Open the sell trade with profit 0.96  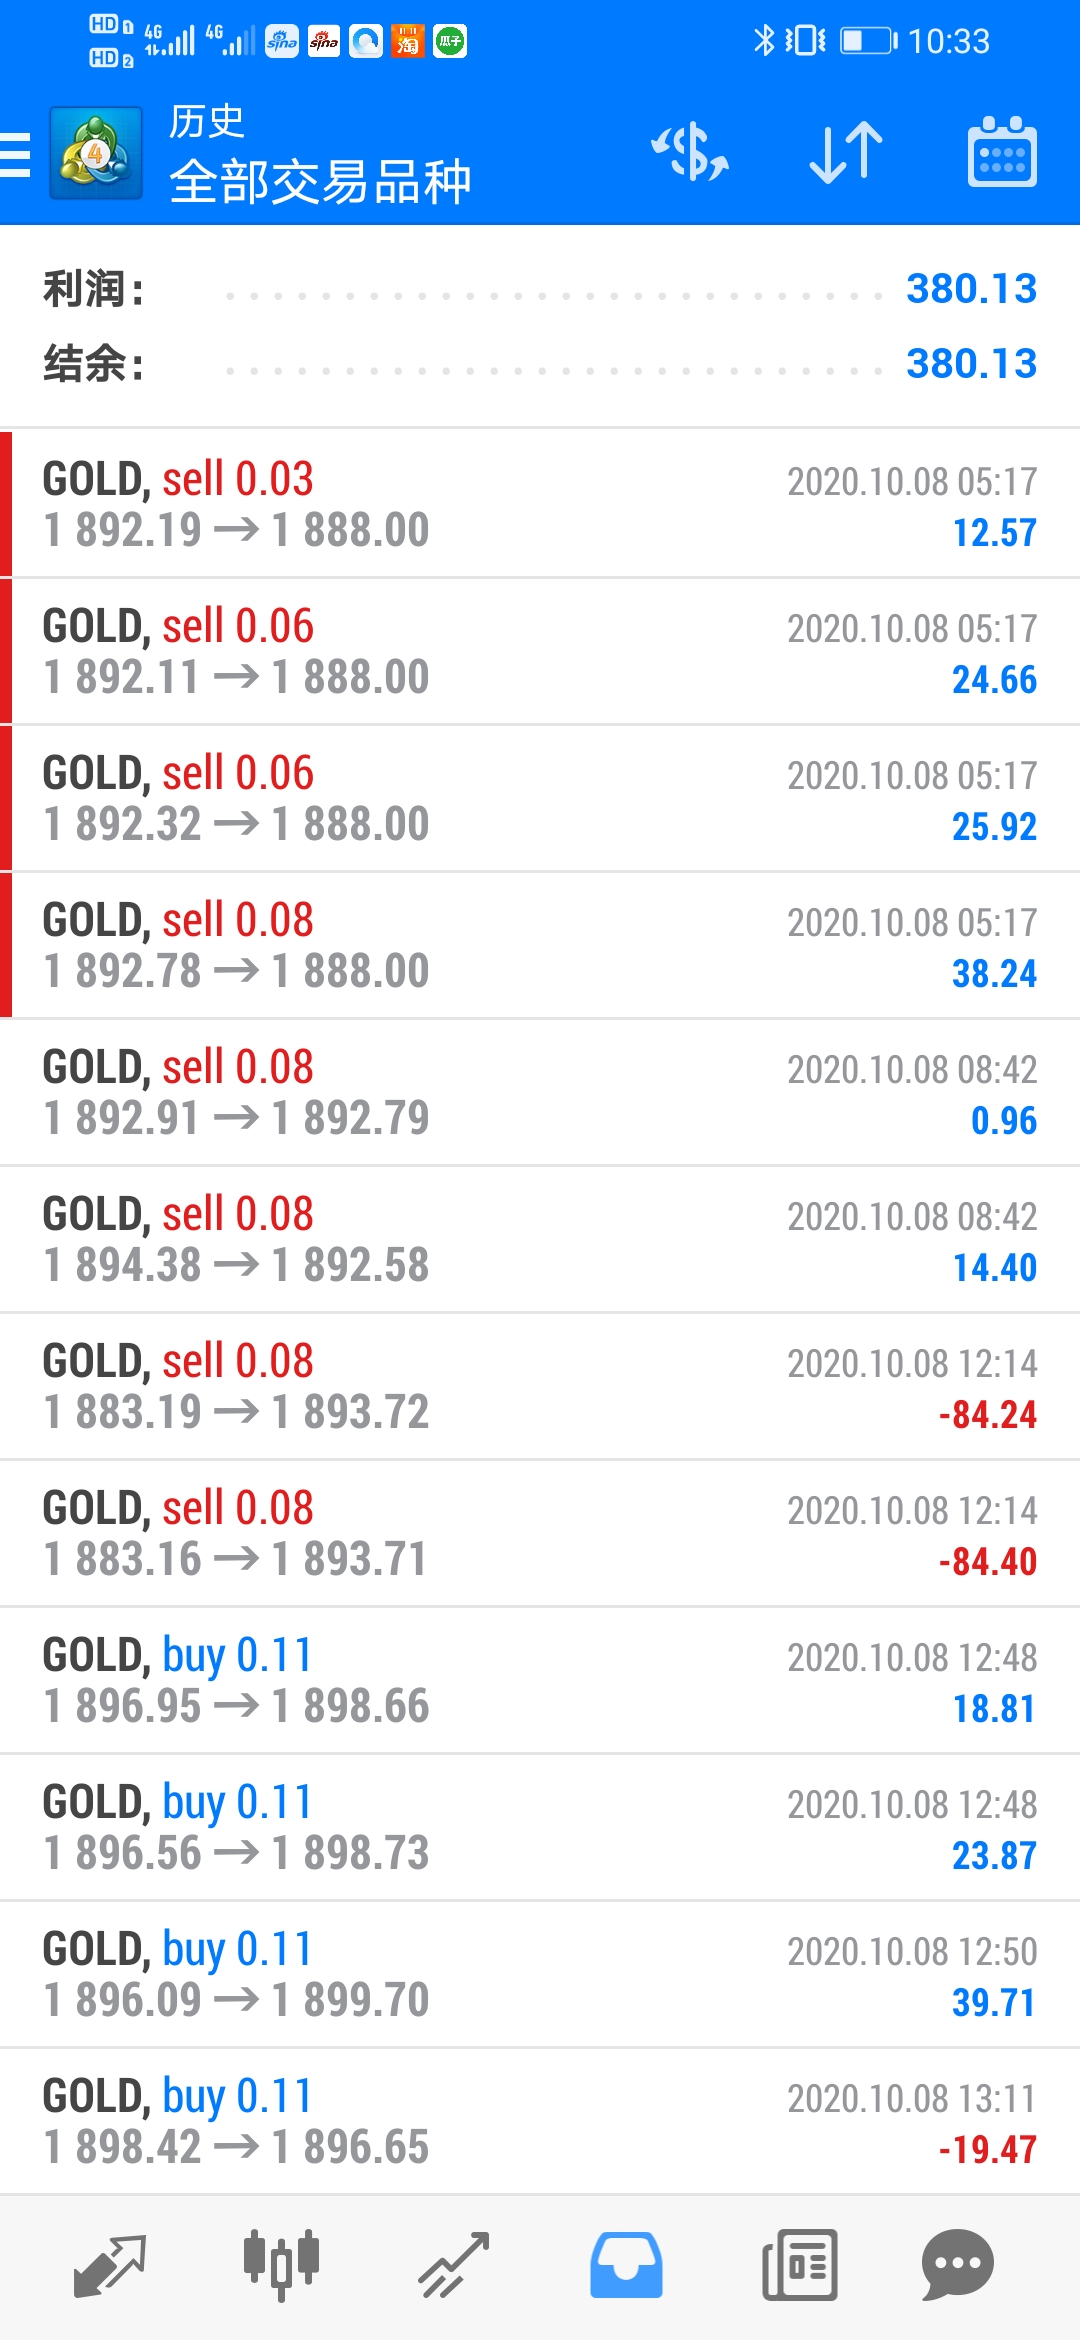click(x=540, y=1092)
